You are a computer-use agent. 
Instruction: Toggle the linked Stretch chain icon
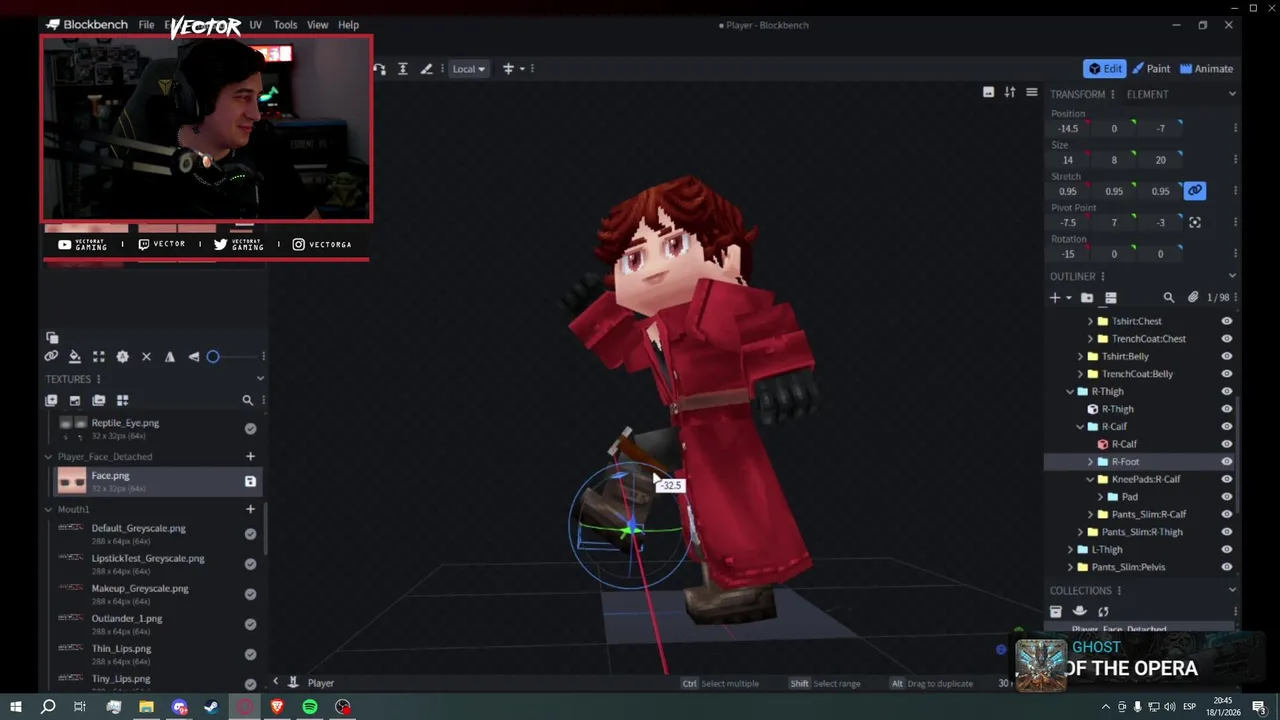coord(1195,190)
